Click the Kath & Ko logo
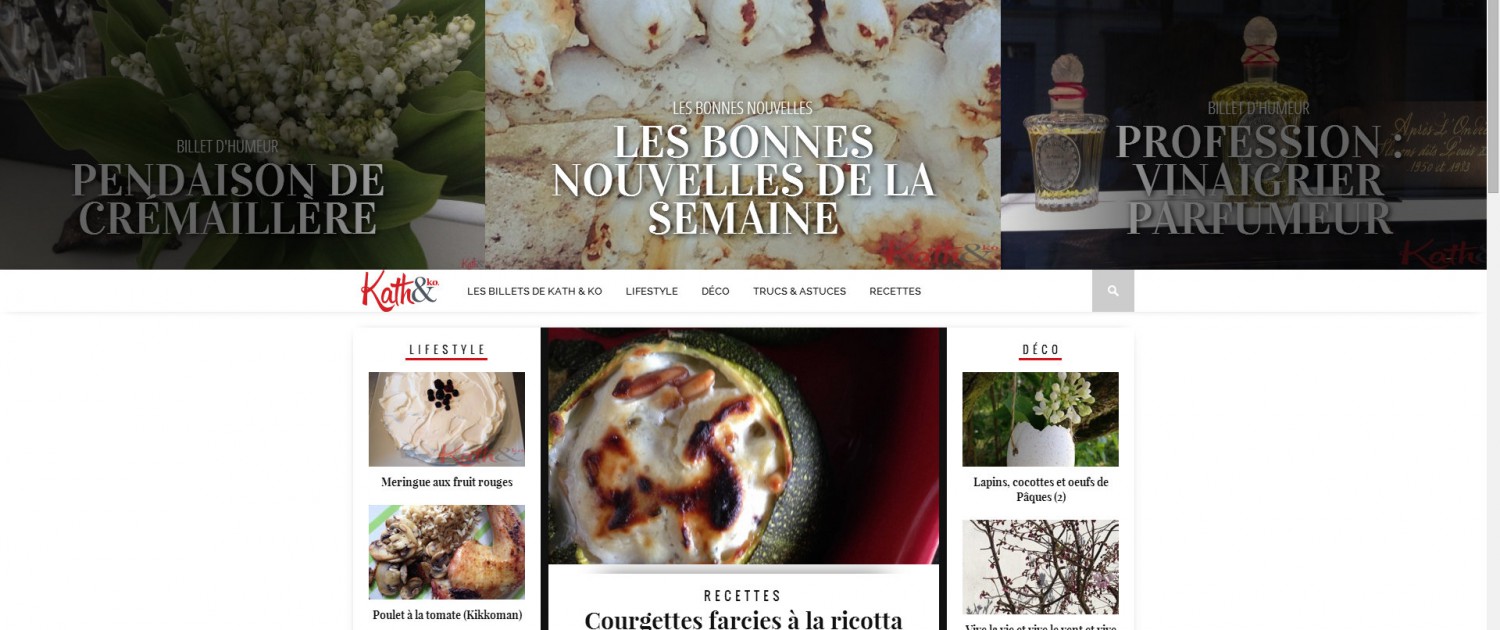Screen dimensions: 1500x630 tap(400, 291)
